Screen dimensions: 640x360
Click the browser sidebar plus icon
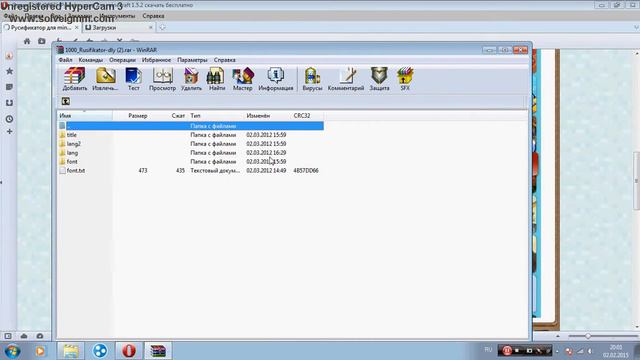pos(9,131)
